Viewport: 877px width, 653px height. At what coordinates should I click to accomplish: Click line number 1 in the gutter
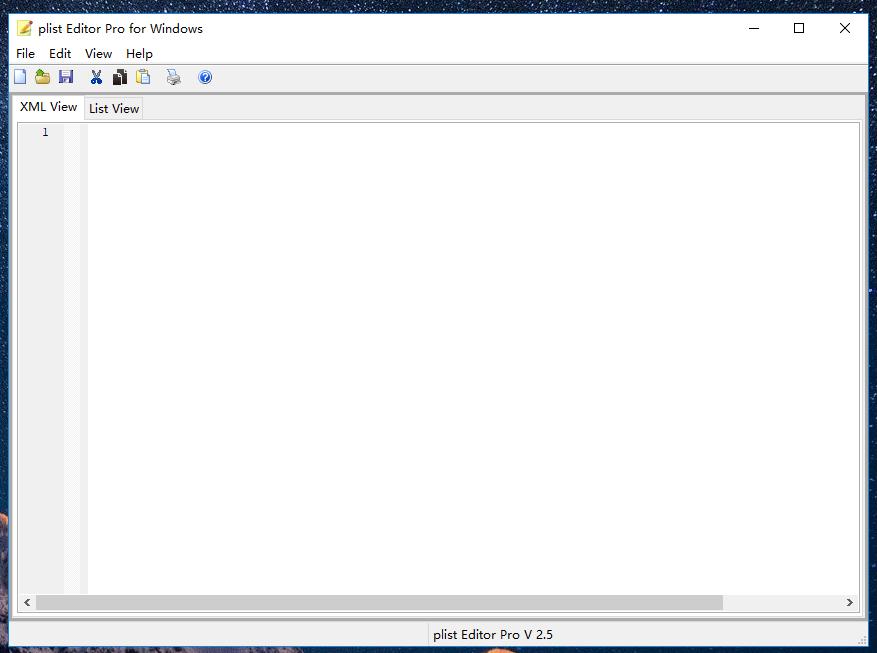(x=44, y=132)
